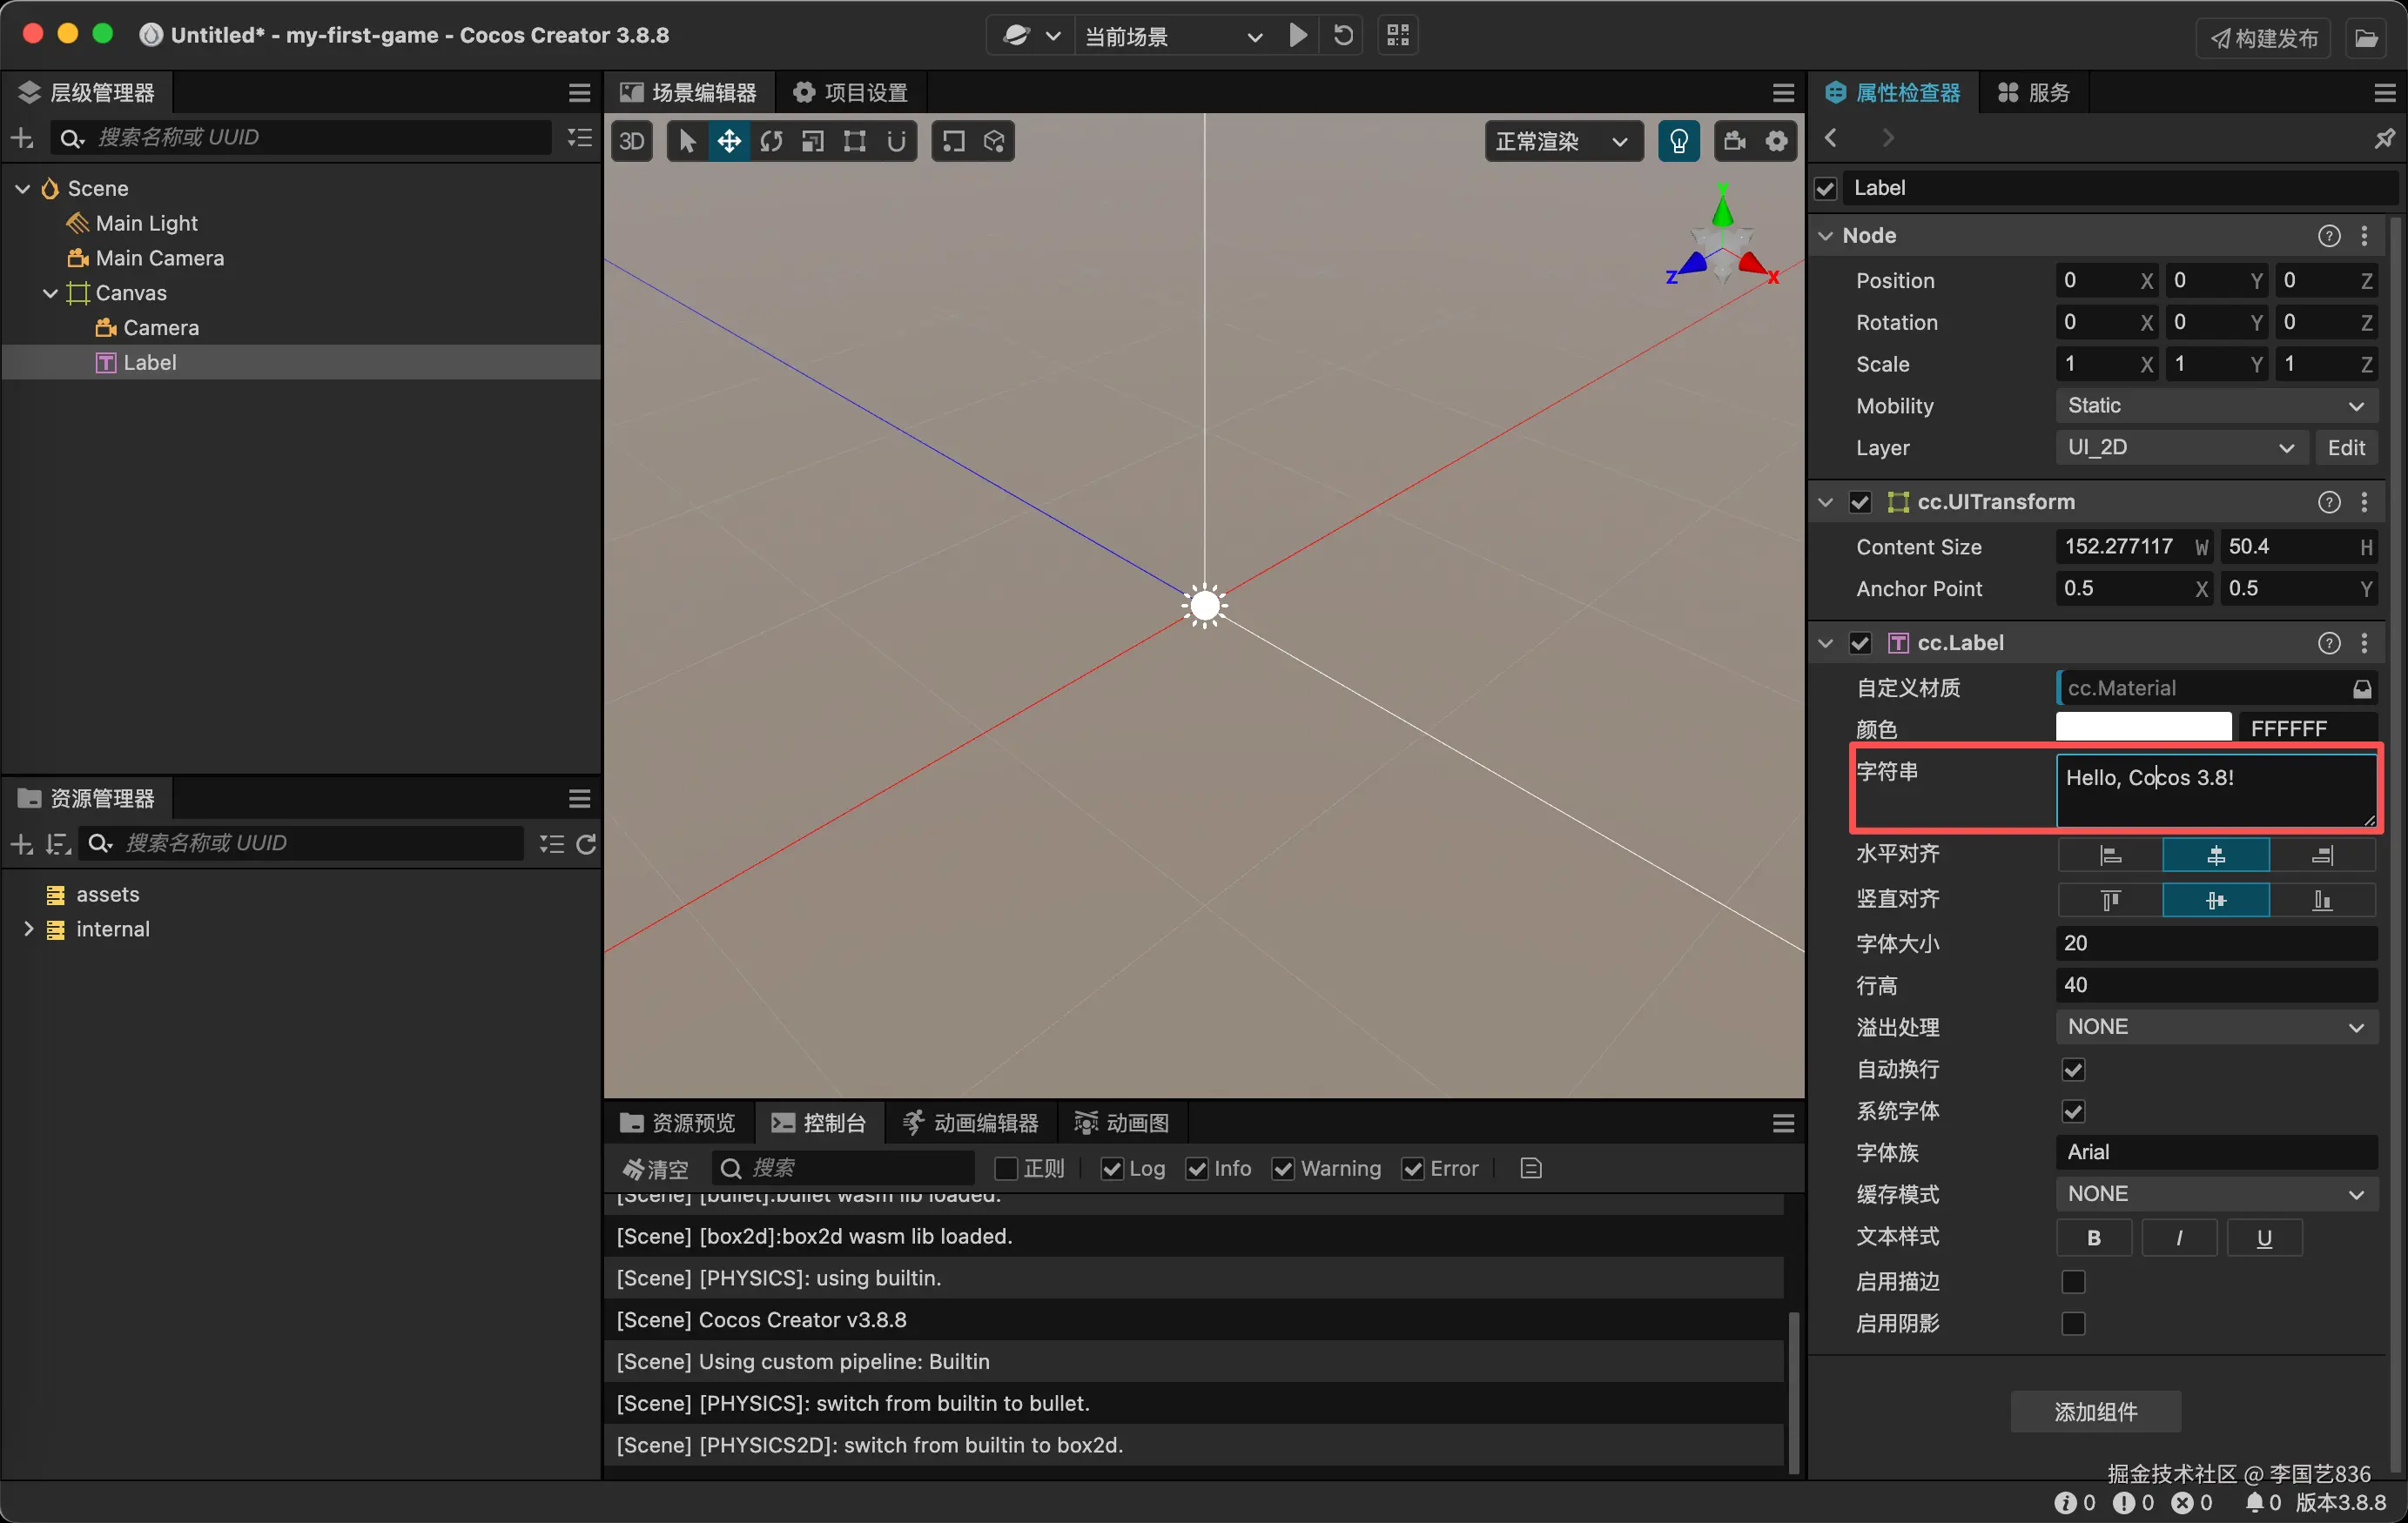The width and height of the screenshot is (2408, 1523).
Task: Enable the outline checkbox 启用描边
Action: pyautogui.click(x=2073, y=1281)
